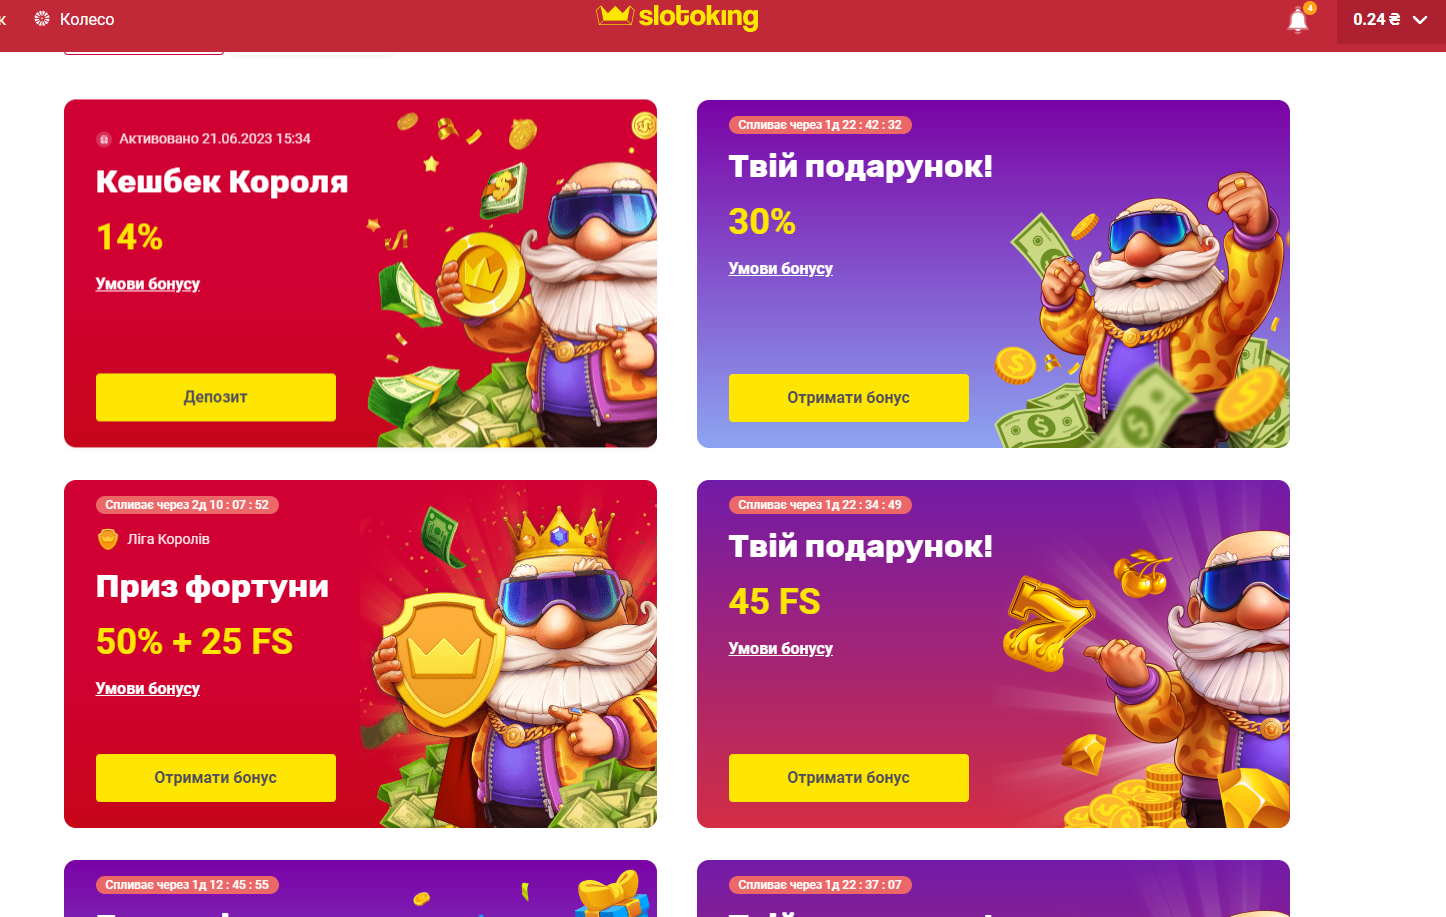Click the activation icon beside Активовано date

point(104,139)
